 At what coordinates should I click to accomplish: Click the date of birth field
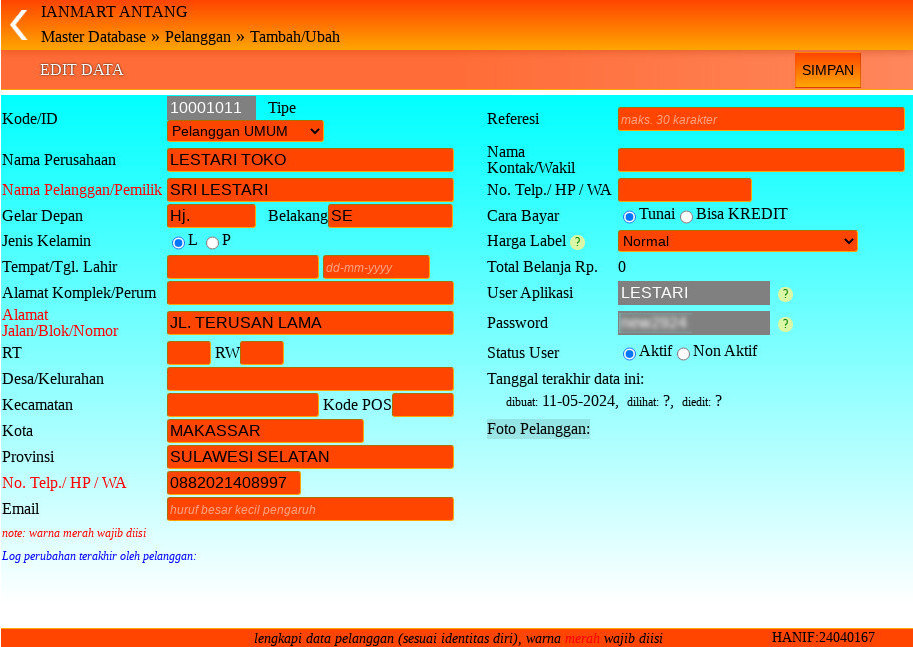pos(376,267)
